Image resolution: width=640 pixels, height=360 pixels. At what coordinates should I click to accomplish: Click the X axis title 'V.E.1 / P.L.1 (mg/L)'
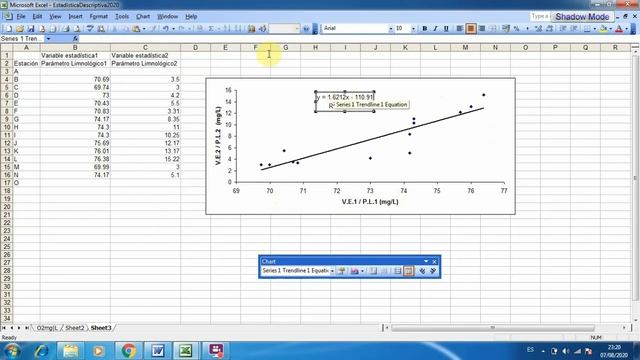click(370, 202)
